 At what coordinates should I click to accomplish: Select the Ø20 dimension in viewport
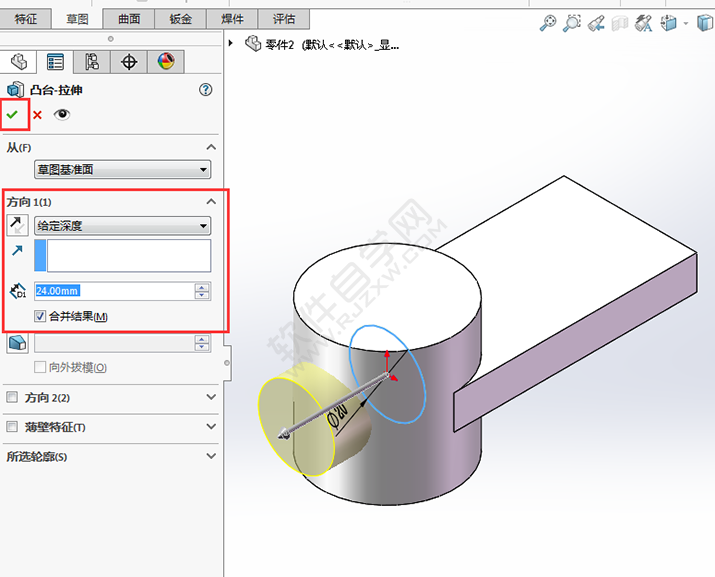click(337, 417)
